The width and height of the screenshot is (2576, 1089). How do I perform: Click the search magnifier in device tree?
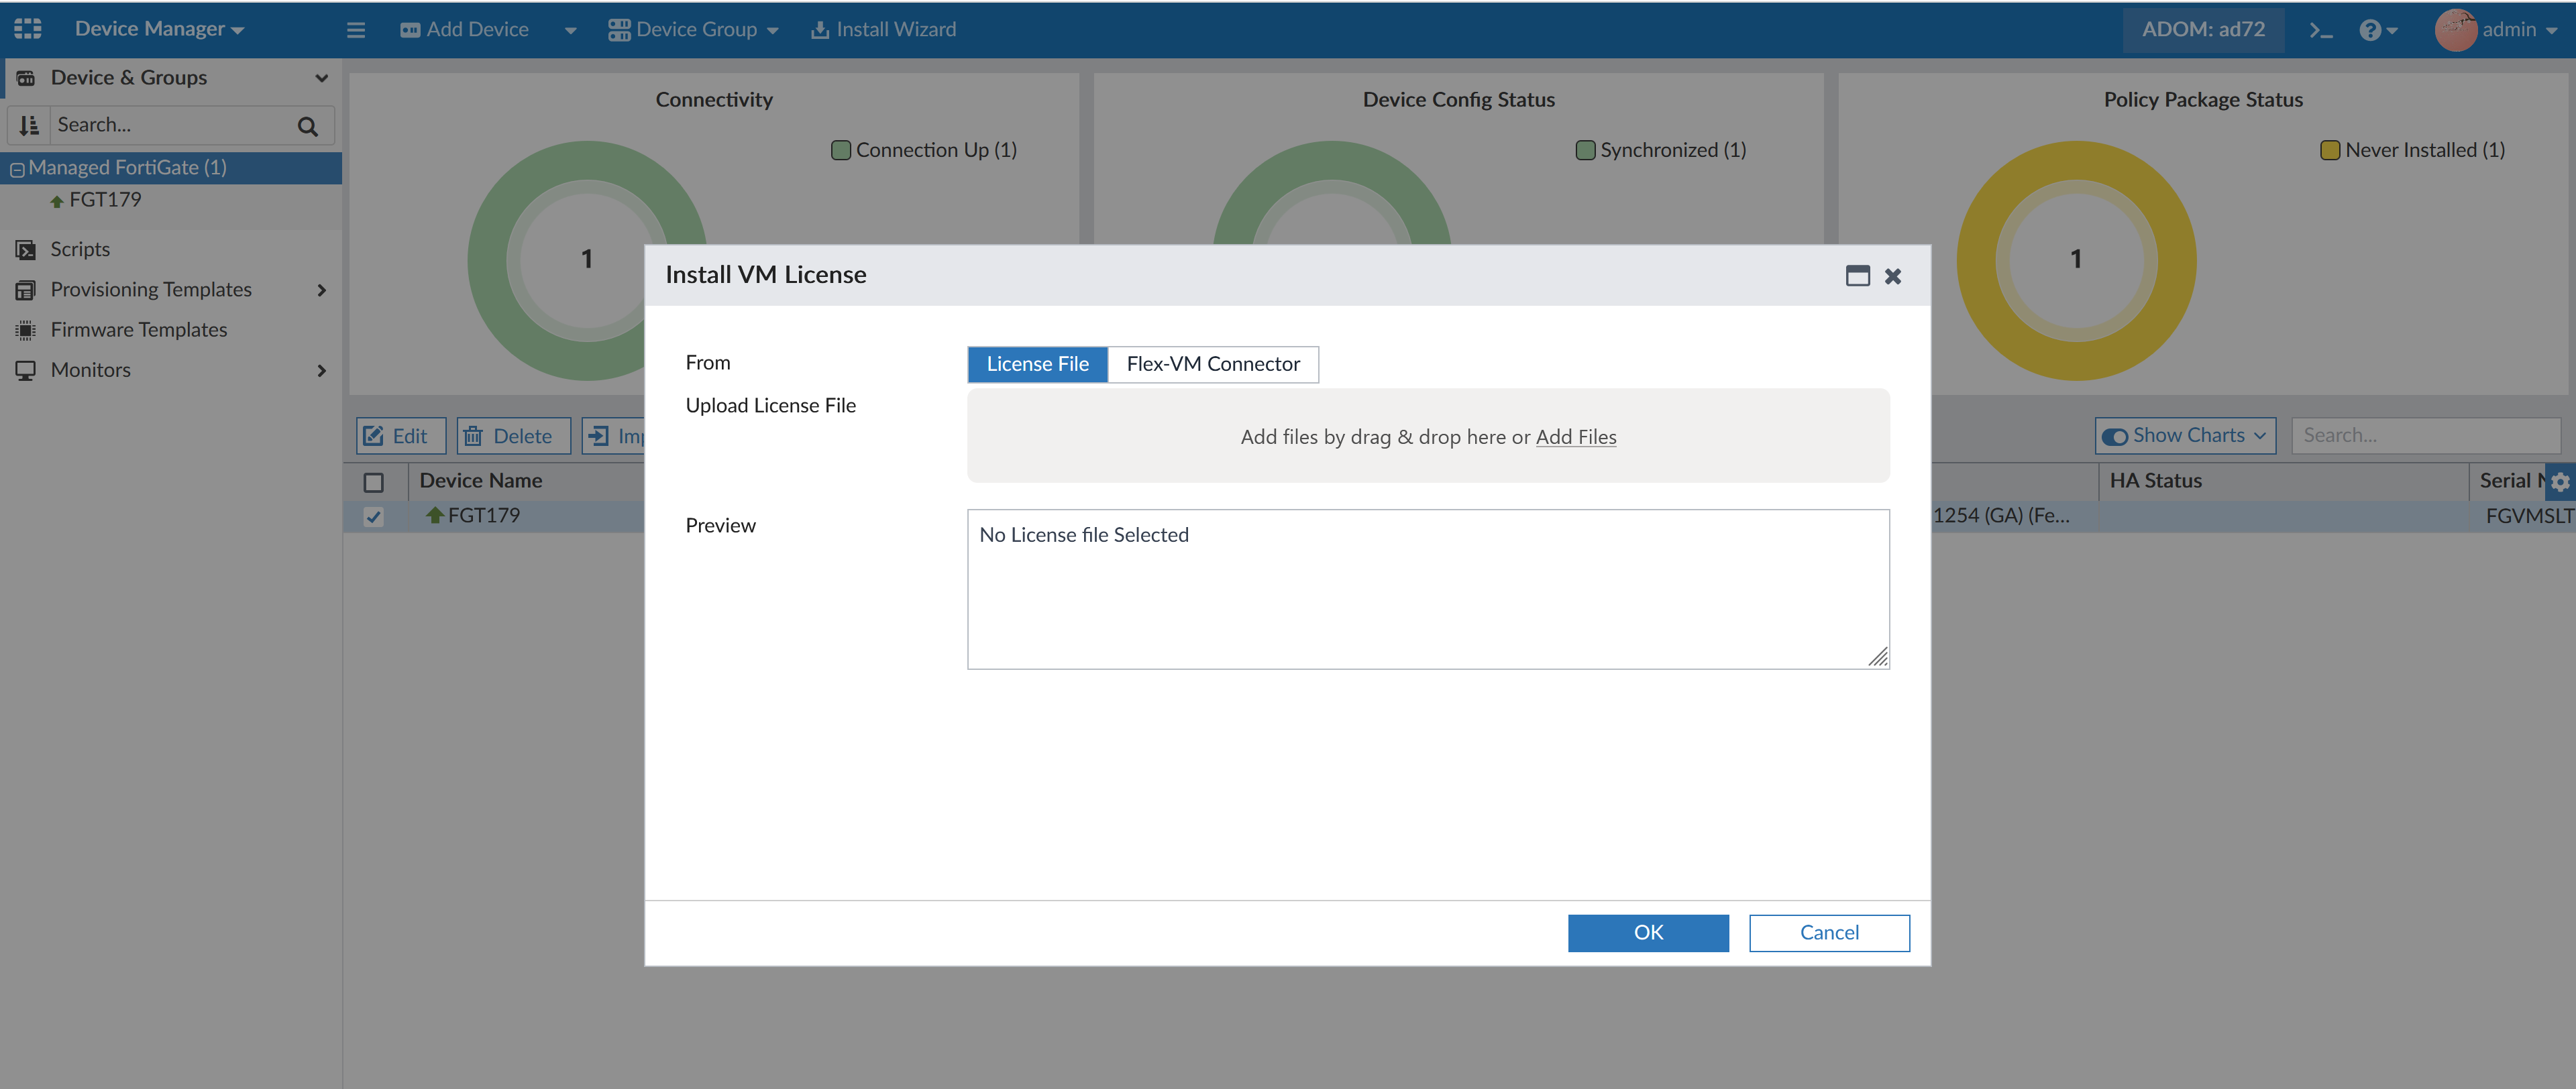click(308, 126)
